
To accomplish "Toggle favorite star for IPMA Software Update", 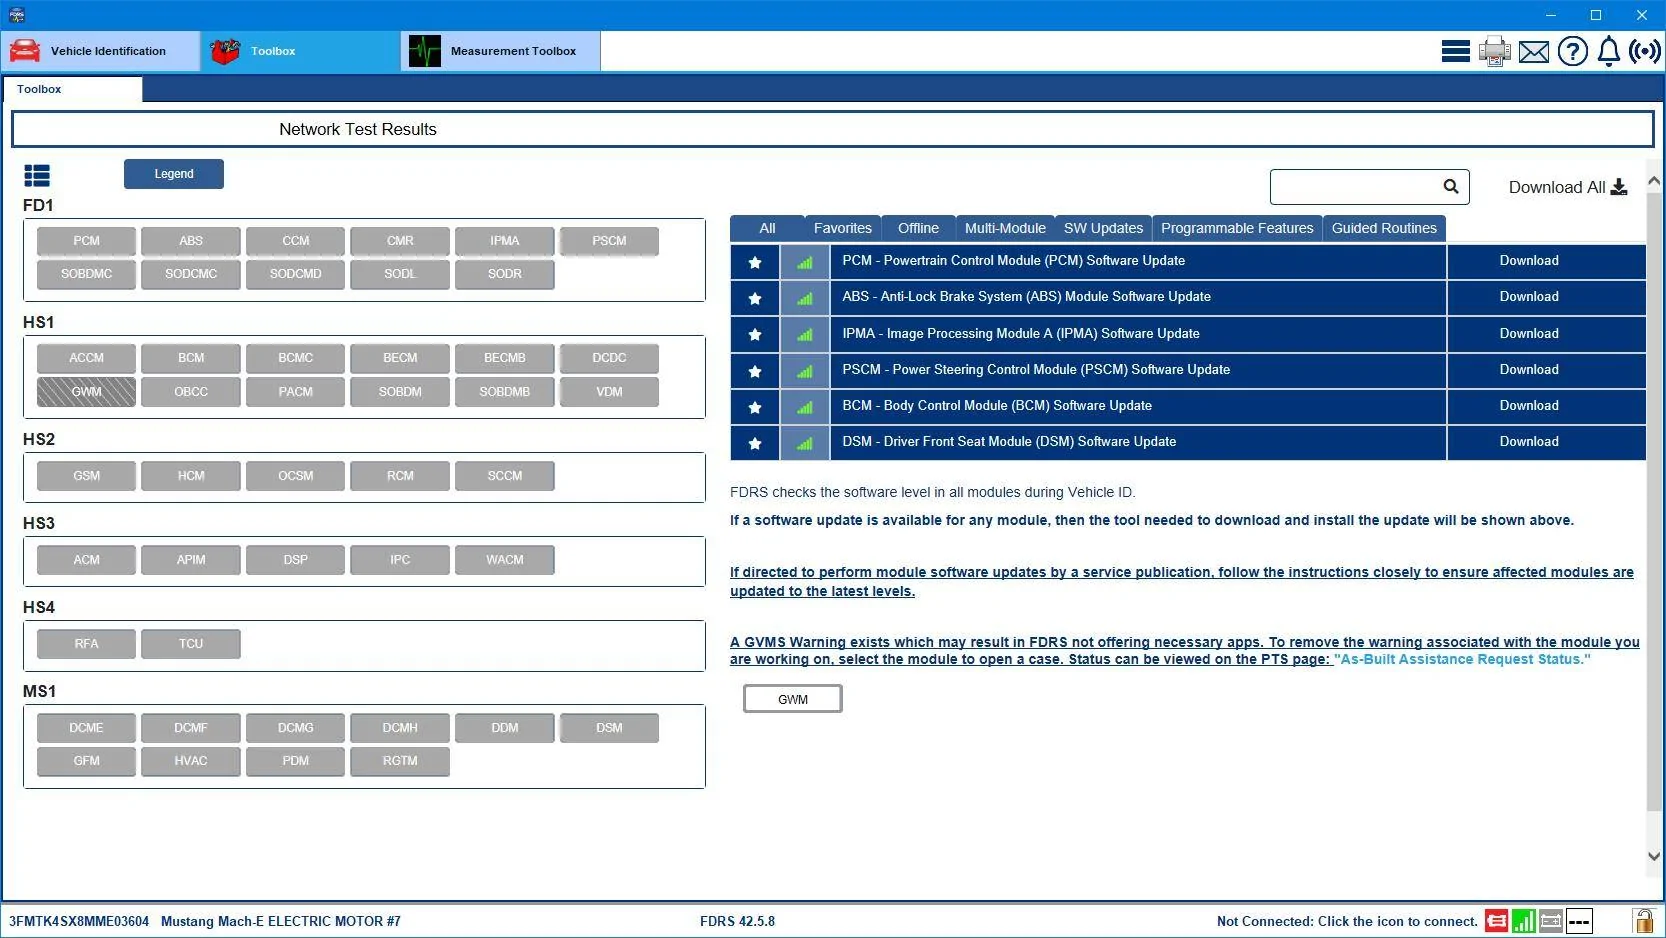I will tap(755, 334).
